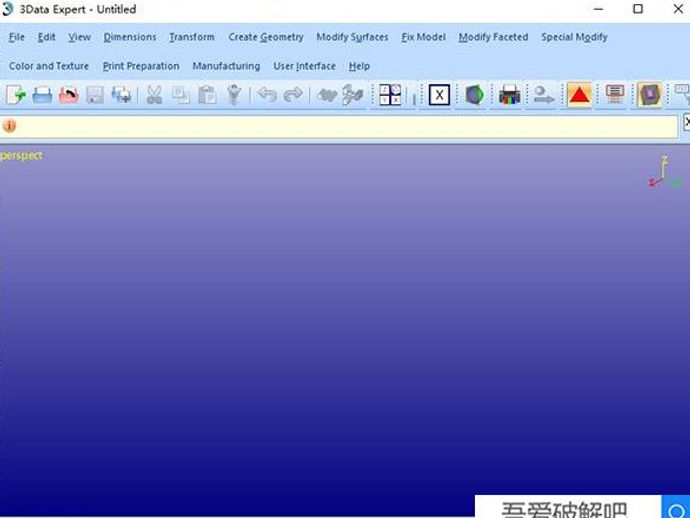This screenshot has height=518, width=690.
Task: Click the Save All disks icon
Action: [121, 95]
